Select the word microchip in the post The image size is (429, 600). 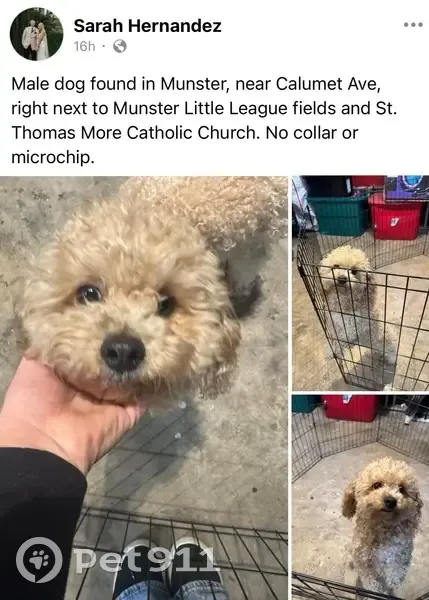pyautogui.click(x=52, y=157)
